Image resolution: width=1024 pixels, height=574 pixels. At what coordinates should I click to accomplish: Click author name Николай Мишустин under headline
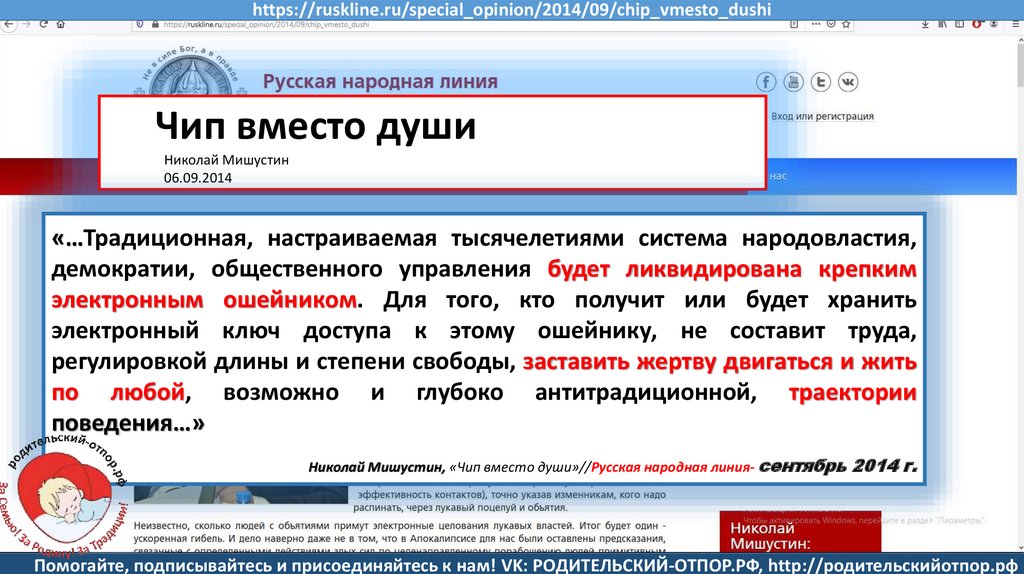click(226, 160)
